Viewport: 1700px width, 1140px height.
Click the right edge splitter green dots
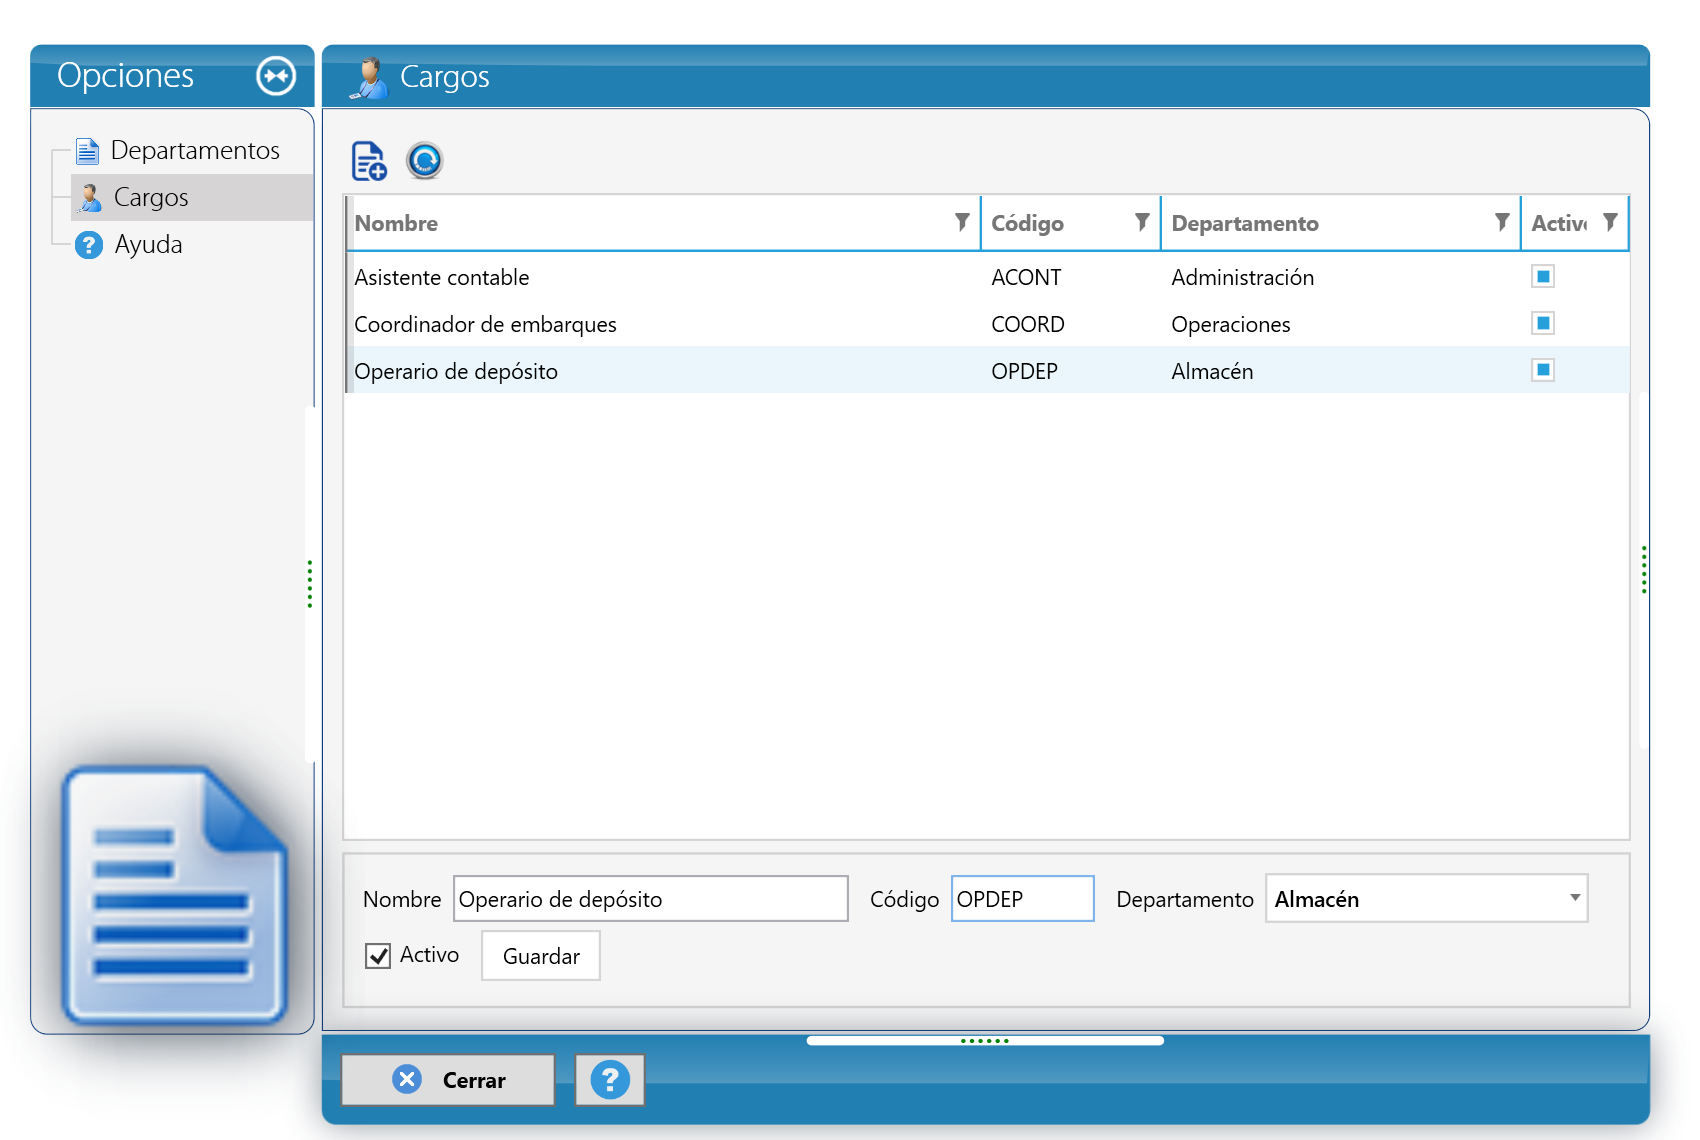[x=1643, y=570]
